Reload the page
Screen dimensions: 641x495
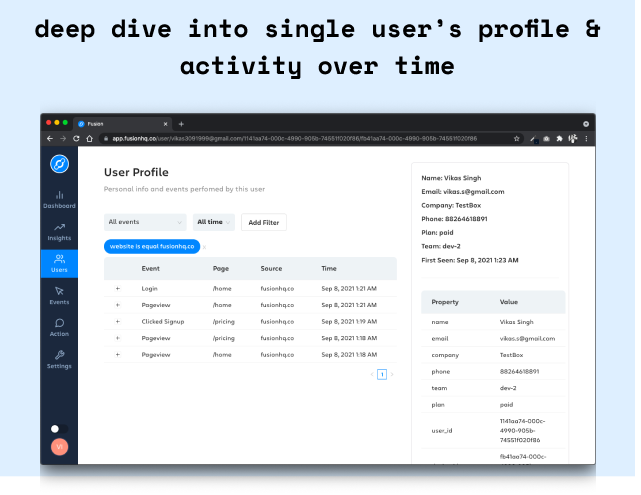(x=76, y=139)
